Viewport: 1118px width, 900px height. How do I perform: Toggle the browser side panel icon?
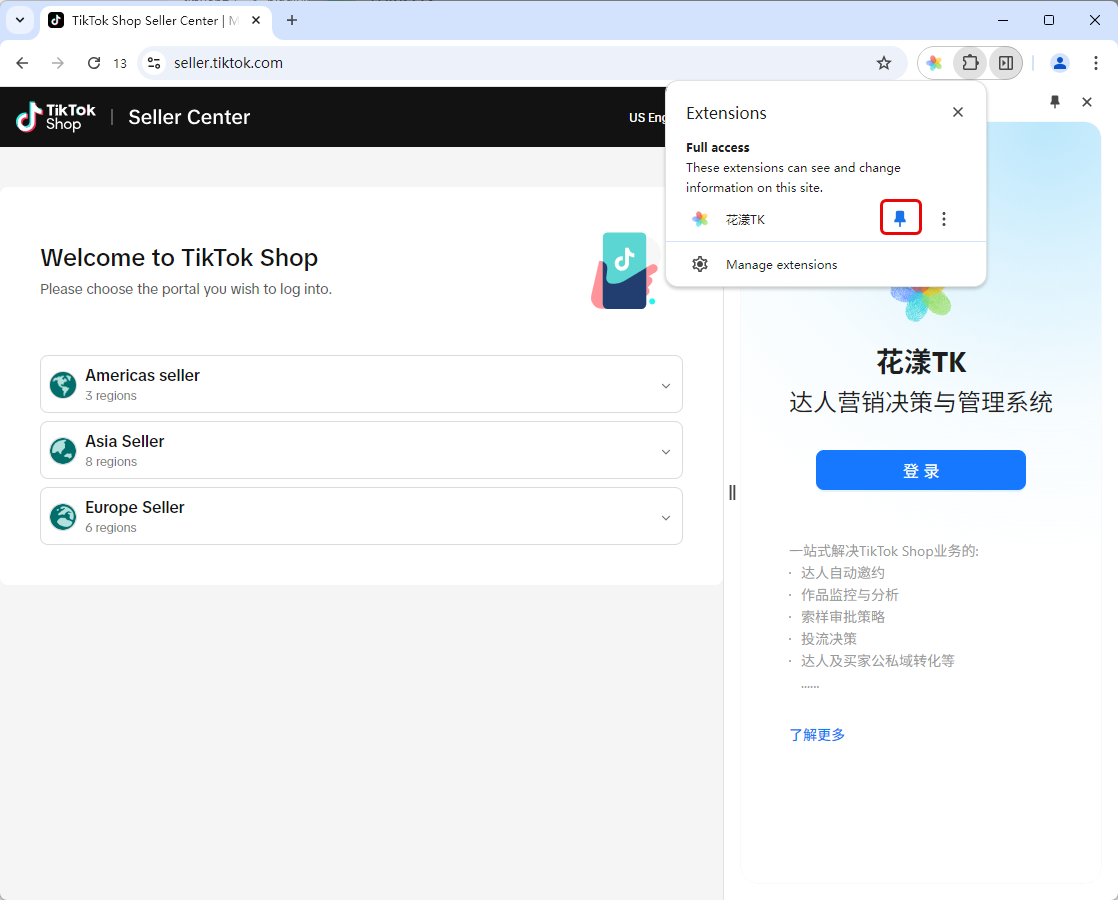pyautogui.click(x=1006, y=63)
